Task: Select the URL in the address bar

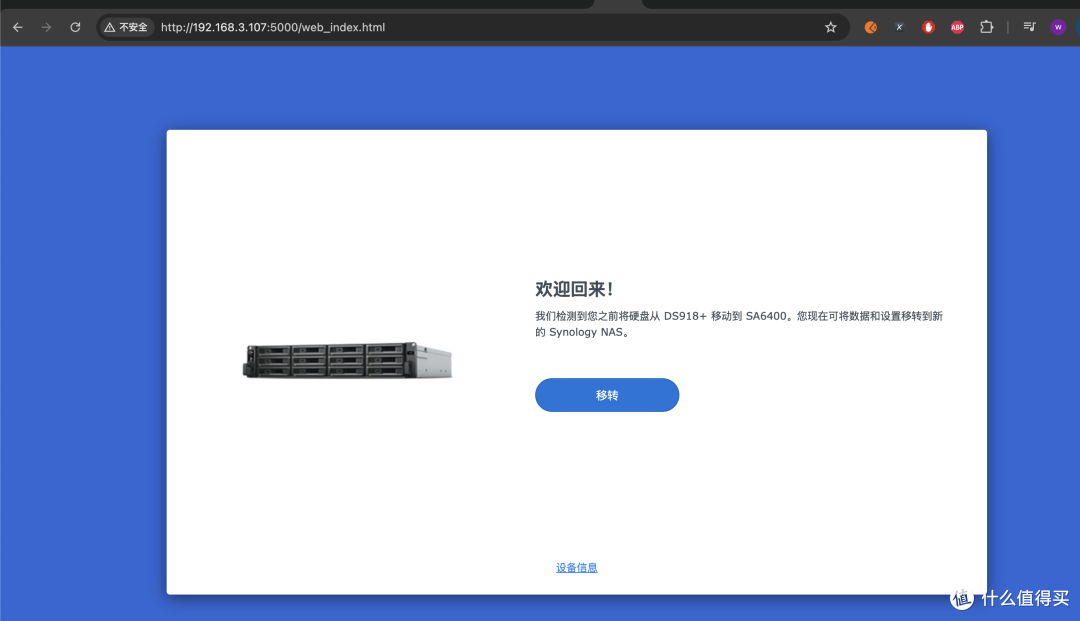Action: click(273, 28)
